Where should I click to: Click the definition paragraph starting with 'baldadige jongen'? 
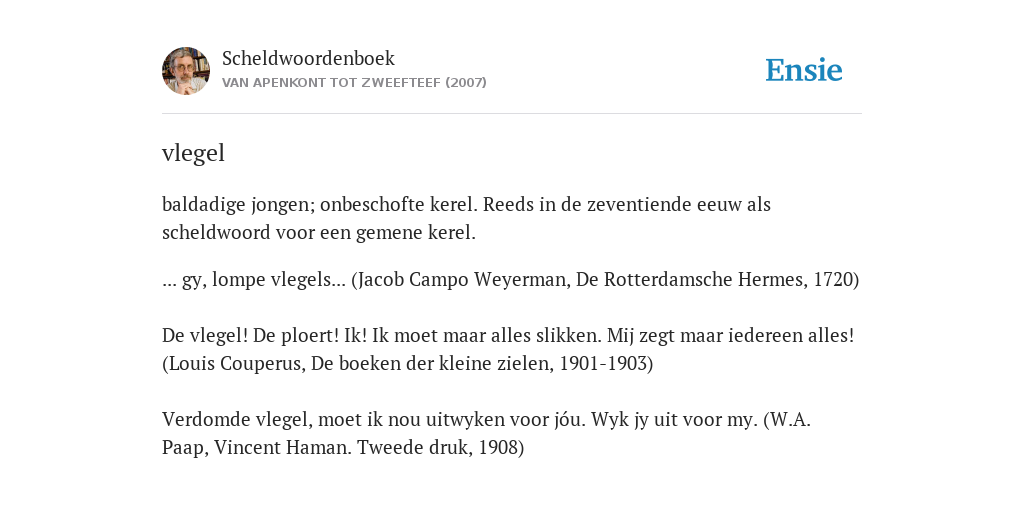[466, 218]
